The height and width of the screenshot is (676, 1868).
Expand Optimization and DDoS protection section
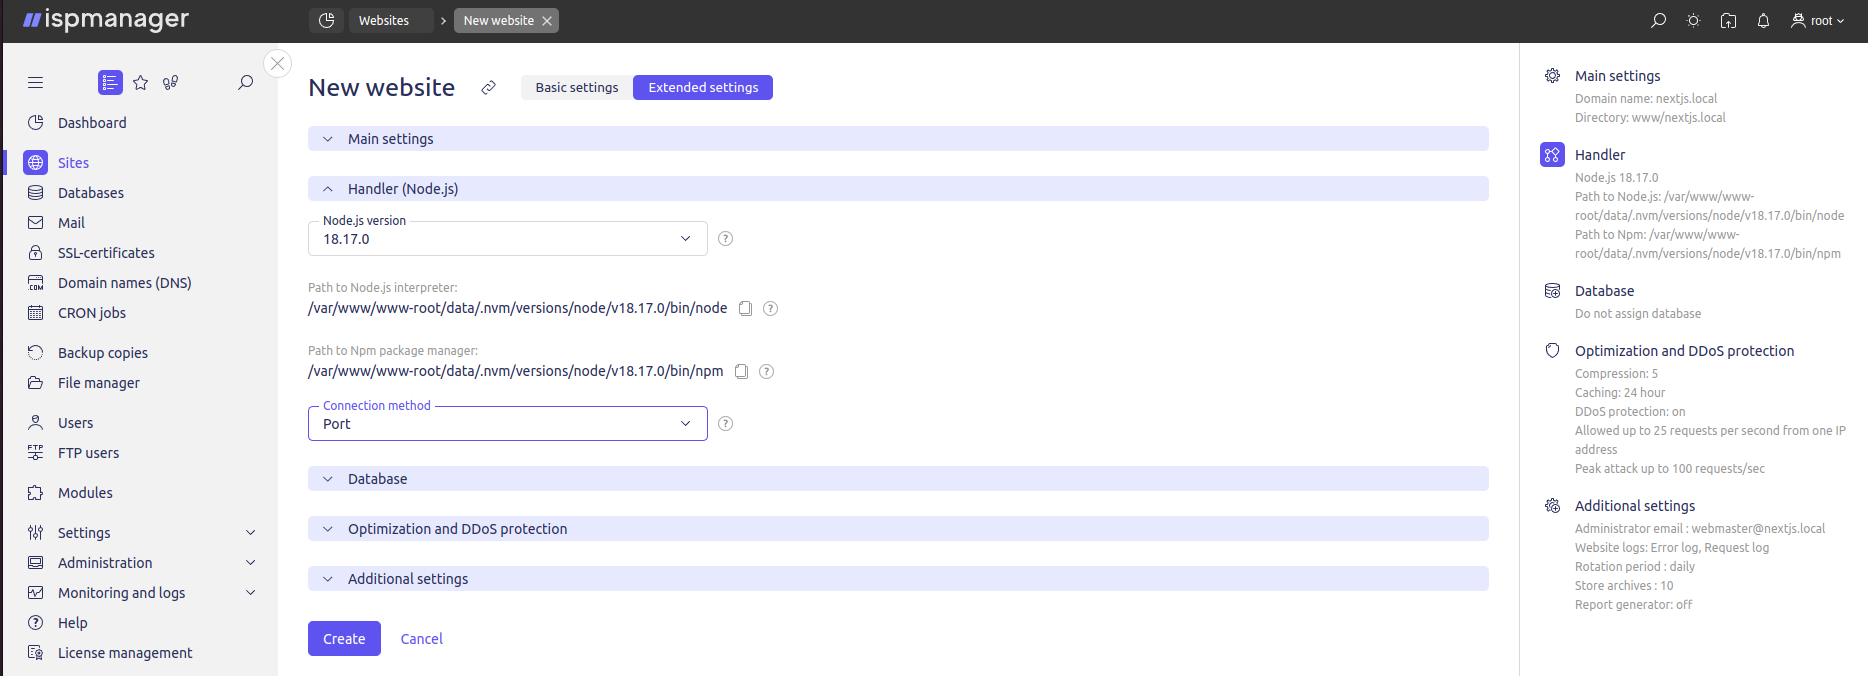(x=898, y=529)
